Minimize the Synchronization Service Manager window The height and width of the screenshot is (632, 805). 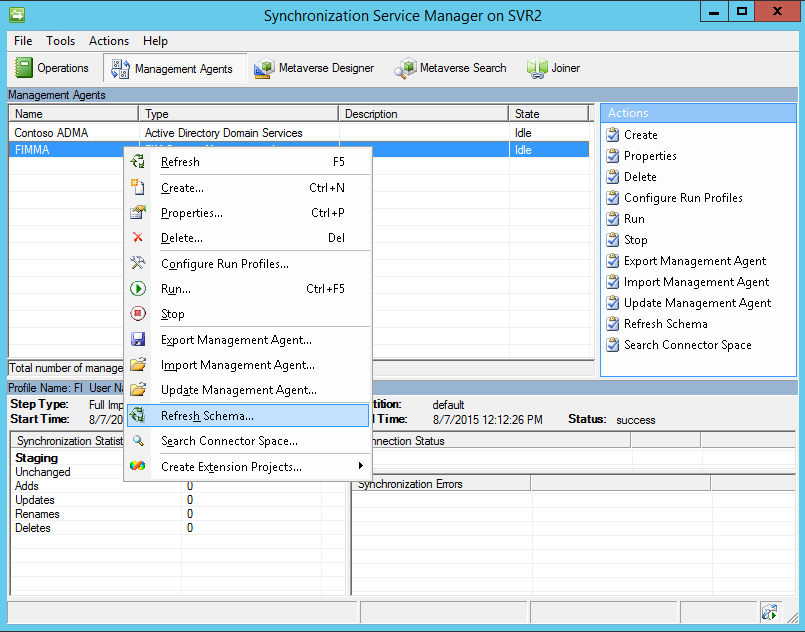coord(714,12)
